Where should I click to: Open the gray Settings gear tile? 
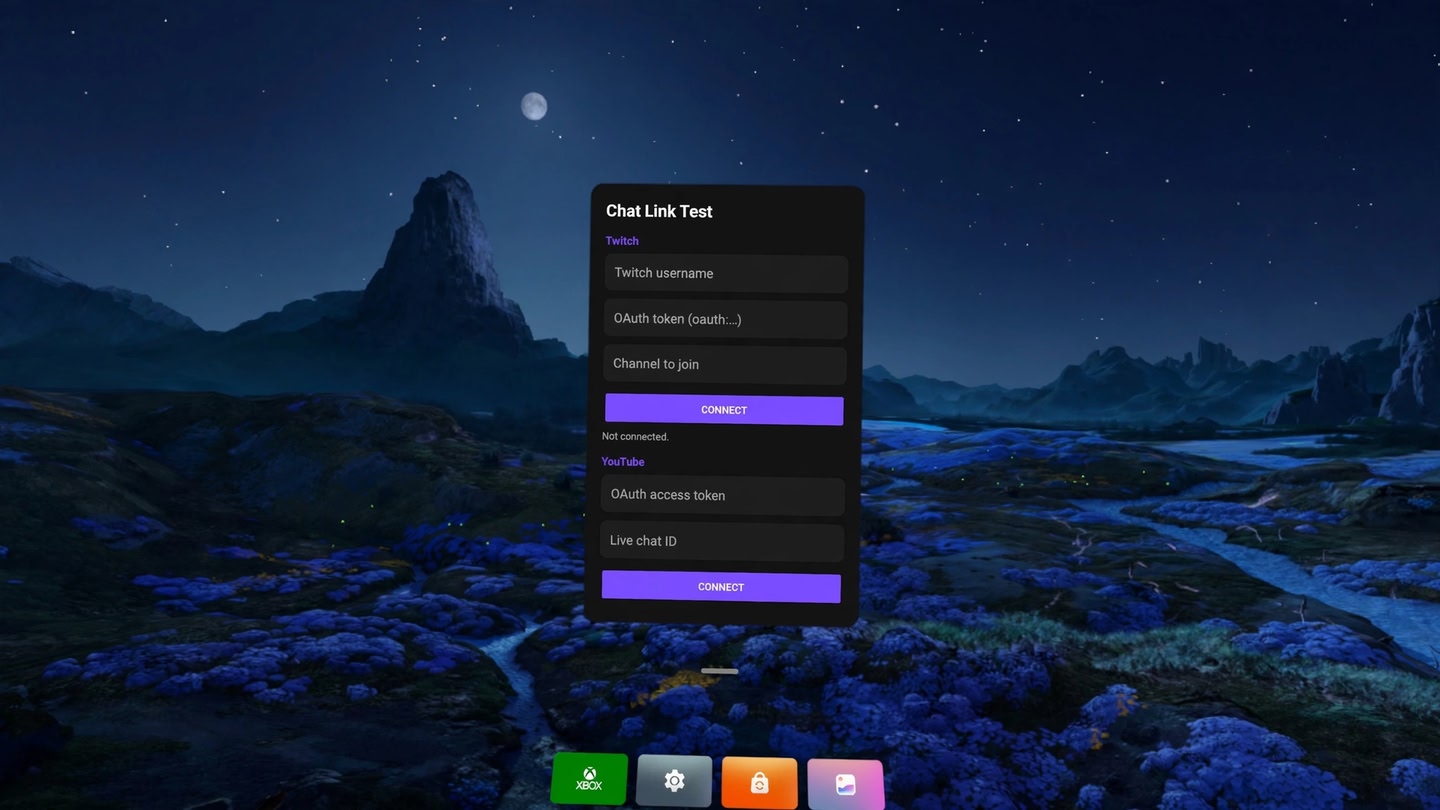tap(674, 781)
